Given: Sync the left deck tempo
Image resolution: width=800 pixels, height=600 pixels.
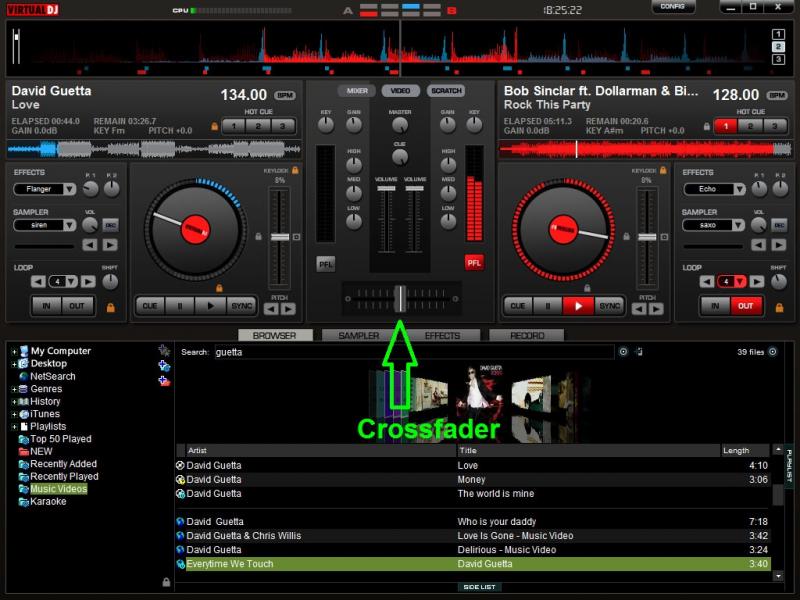Looking at the screenshot, I should pyautogui.click(x=241, y=306).
